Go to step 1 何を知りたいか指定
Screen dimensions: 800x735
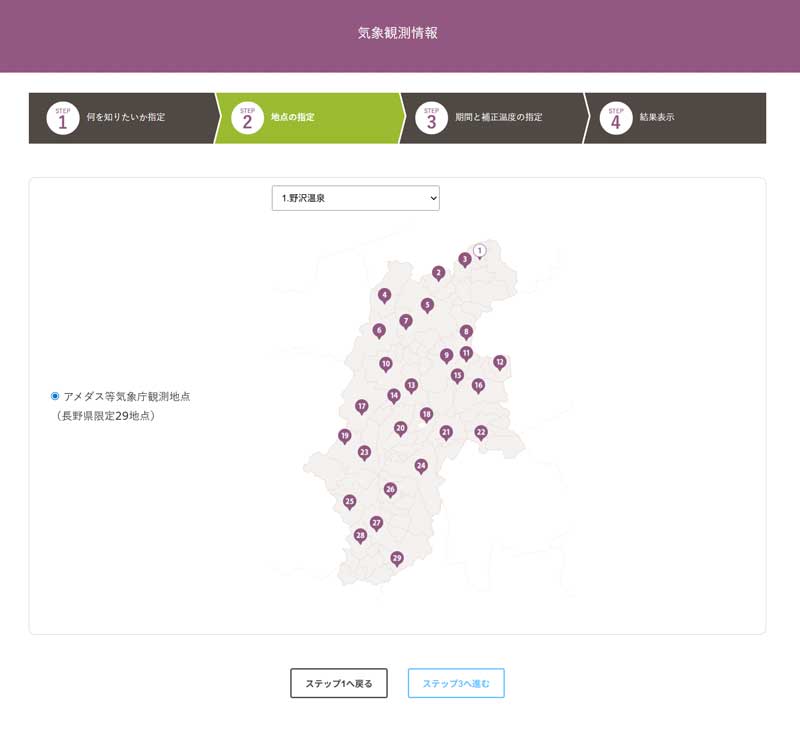[120, 118]
